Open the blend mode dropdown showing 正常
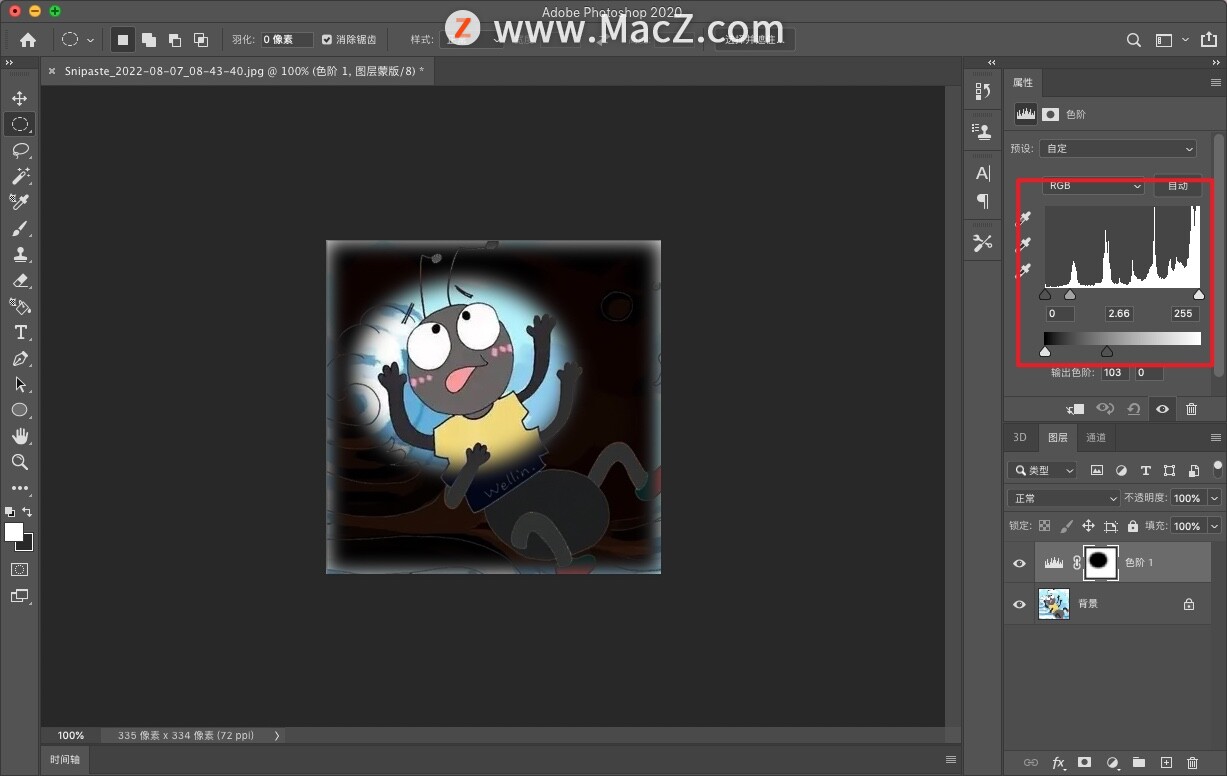The image size is (1227, 776). [x=1064, y=498]
